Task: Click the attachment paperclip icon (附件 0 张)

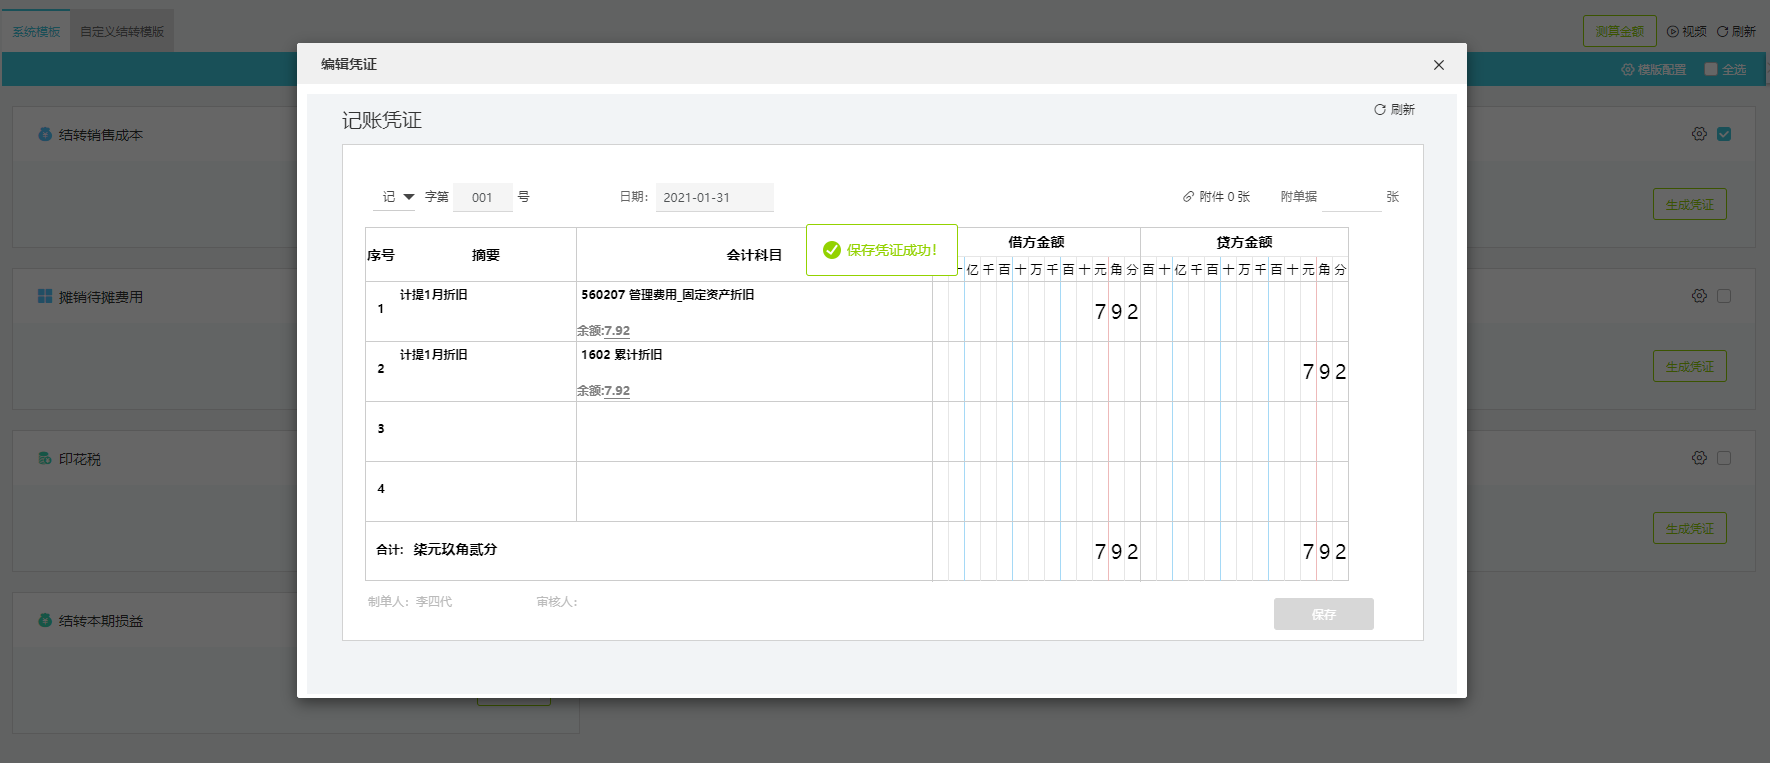Action: point(1189,197)
